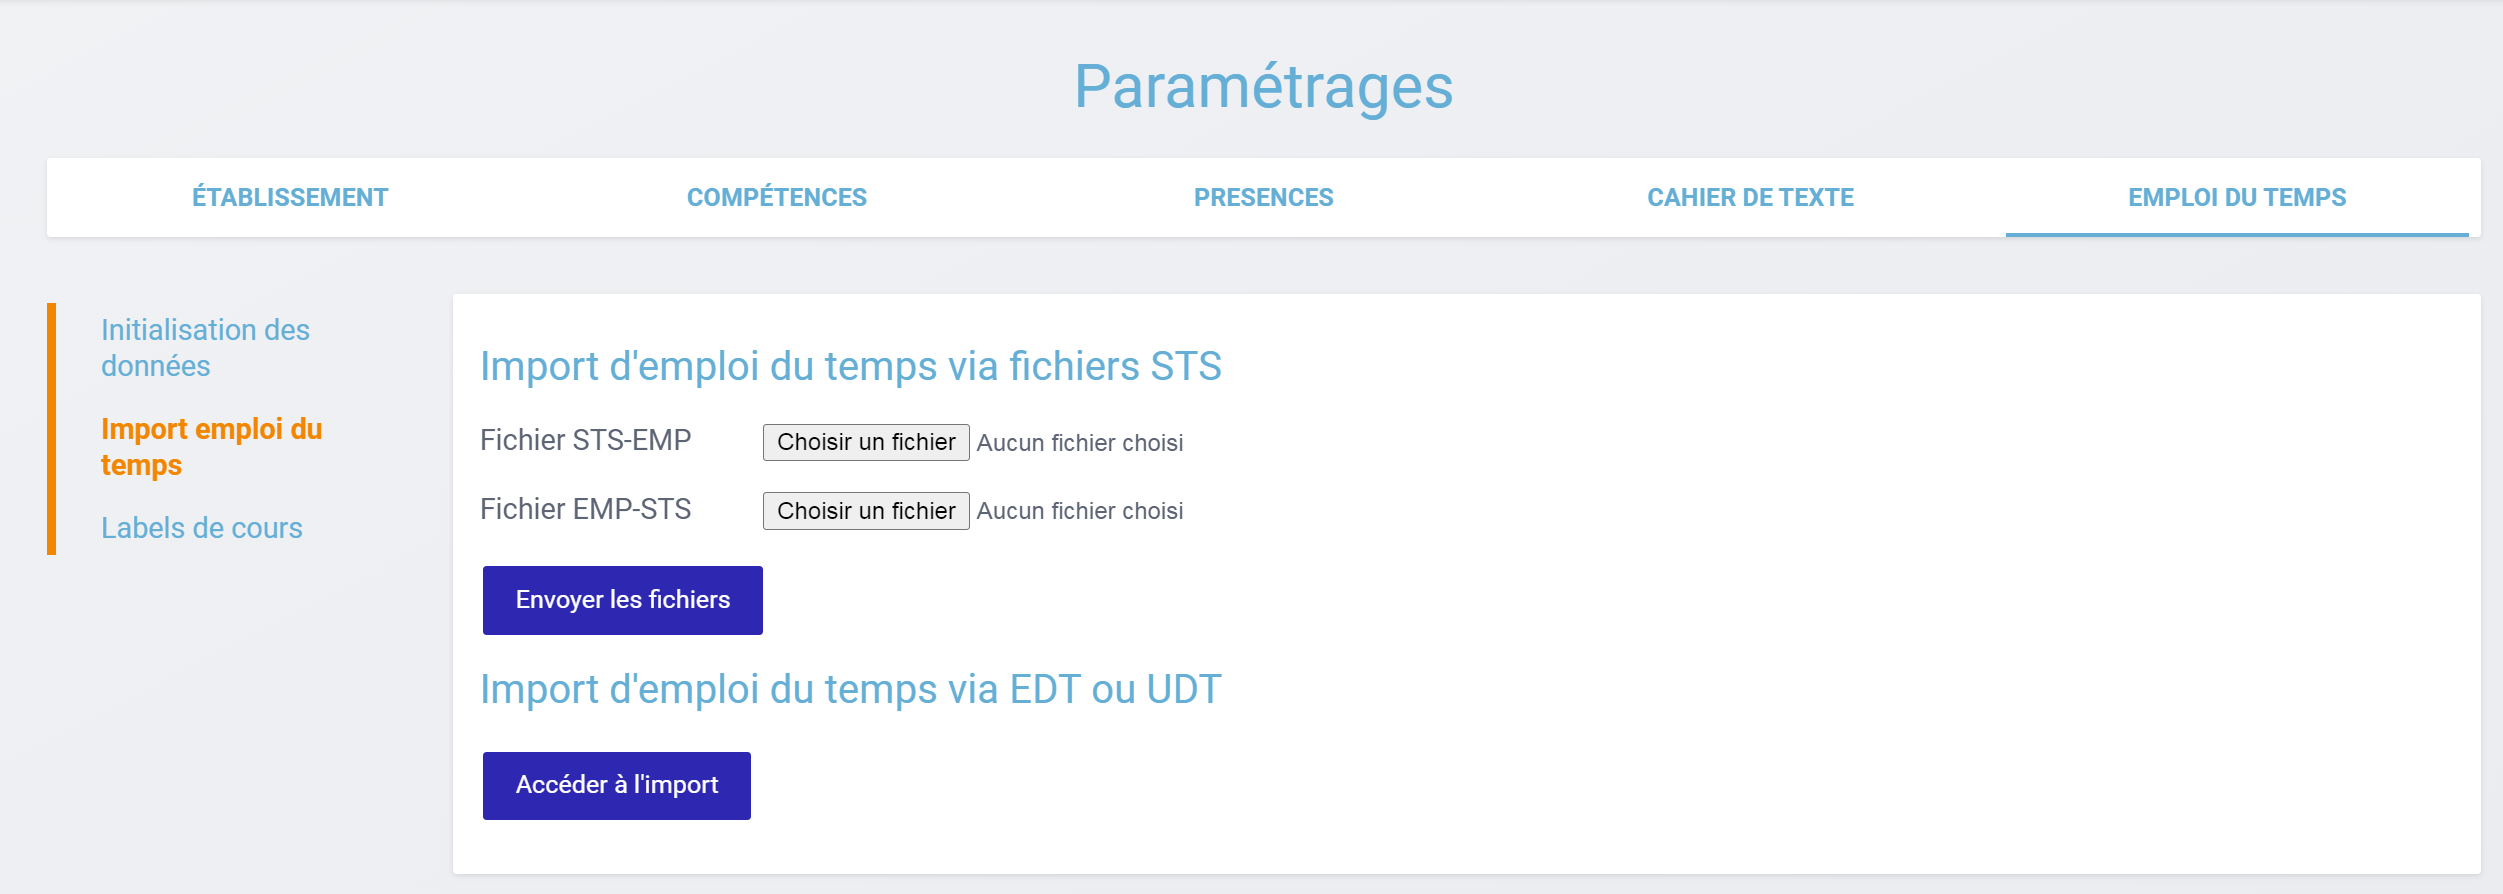
Task: Select Import emploi du temps sidebar link
Action: click(x=211, y=446)
